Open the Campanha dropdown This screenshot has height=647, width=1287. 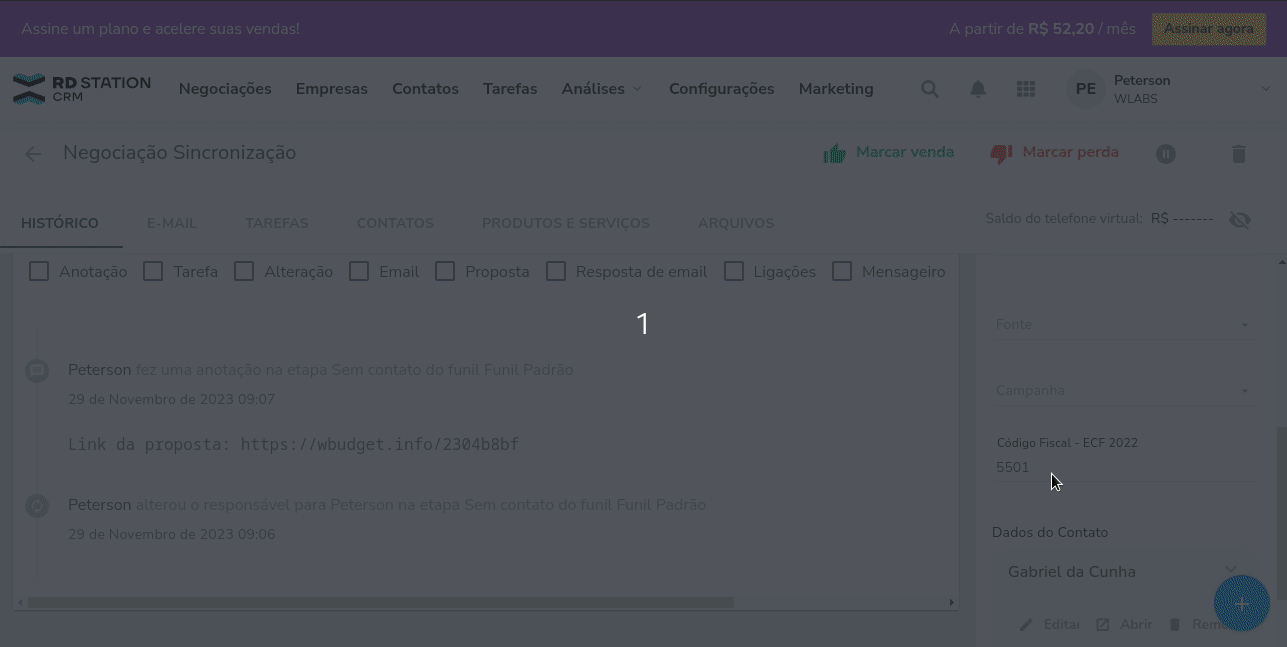tap(1122, 391)
